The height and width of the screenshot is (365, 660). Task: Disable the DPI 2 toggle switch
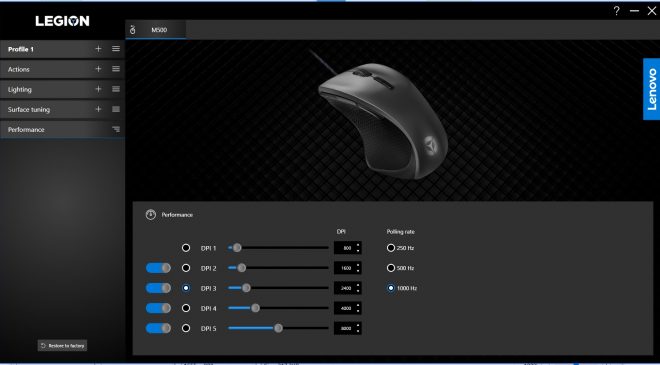click(158, 268)
